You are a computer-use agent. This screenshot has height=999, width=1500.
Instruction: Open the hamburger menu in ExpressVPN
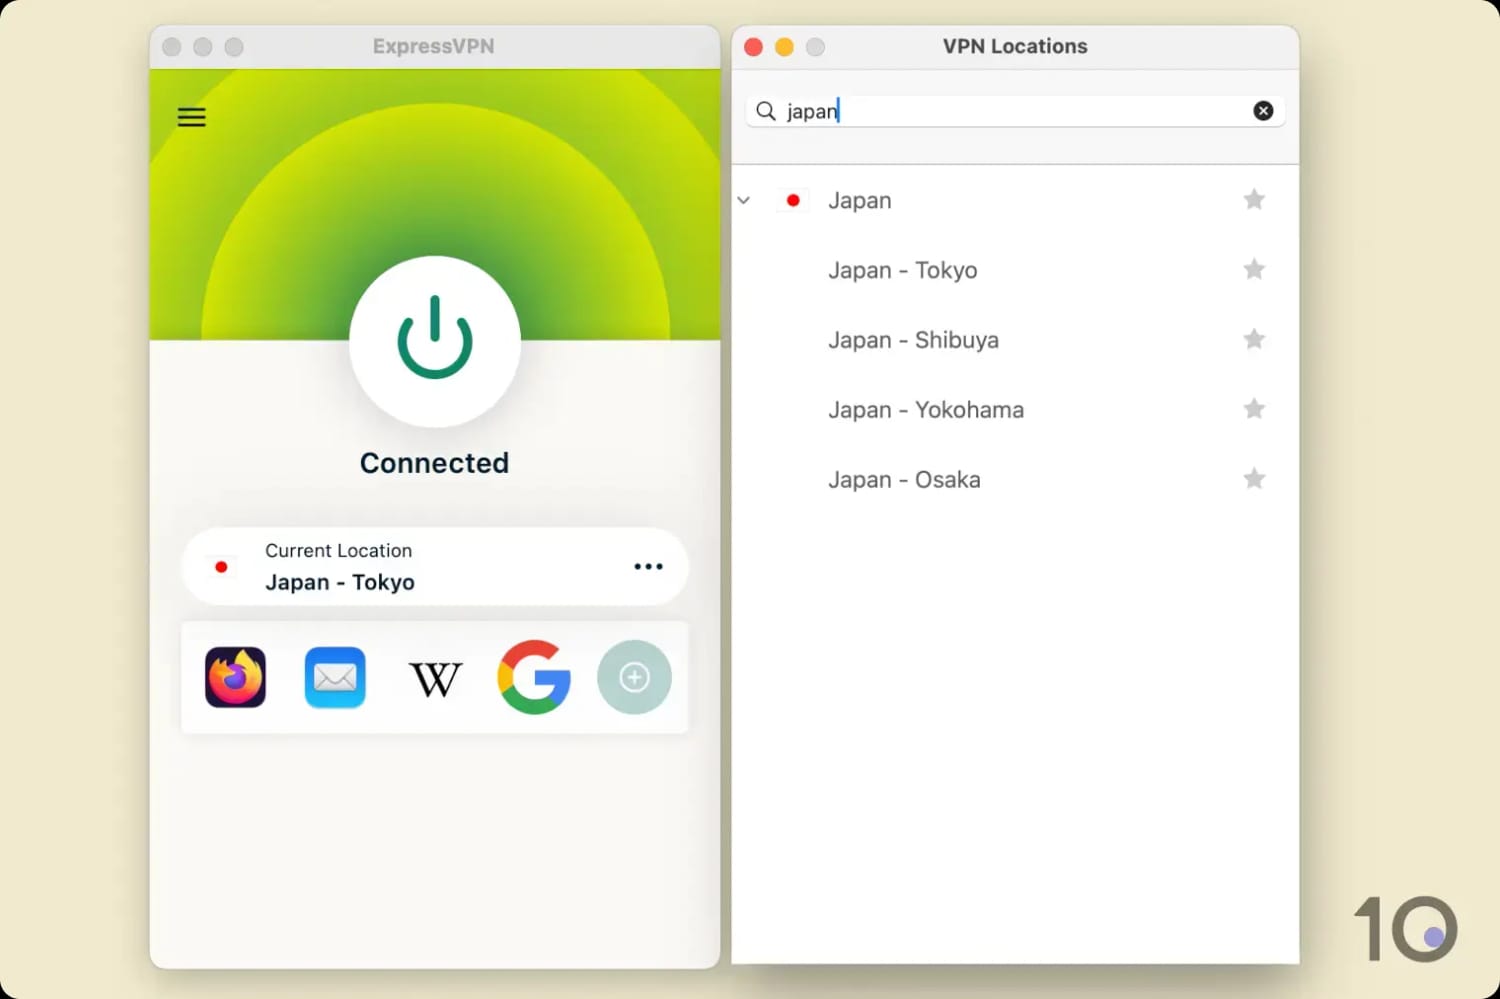191,117
